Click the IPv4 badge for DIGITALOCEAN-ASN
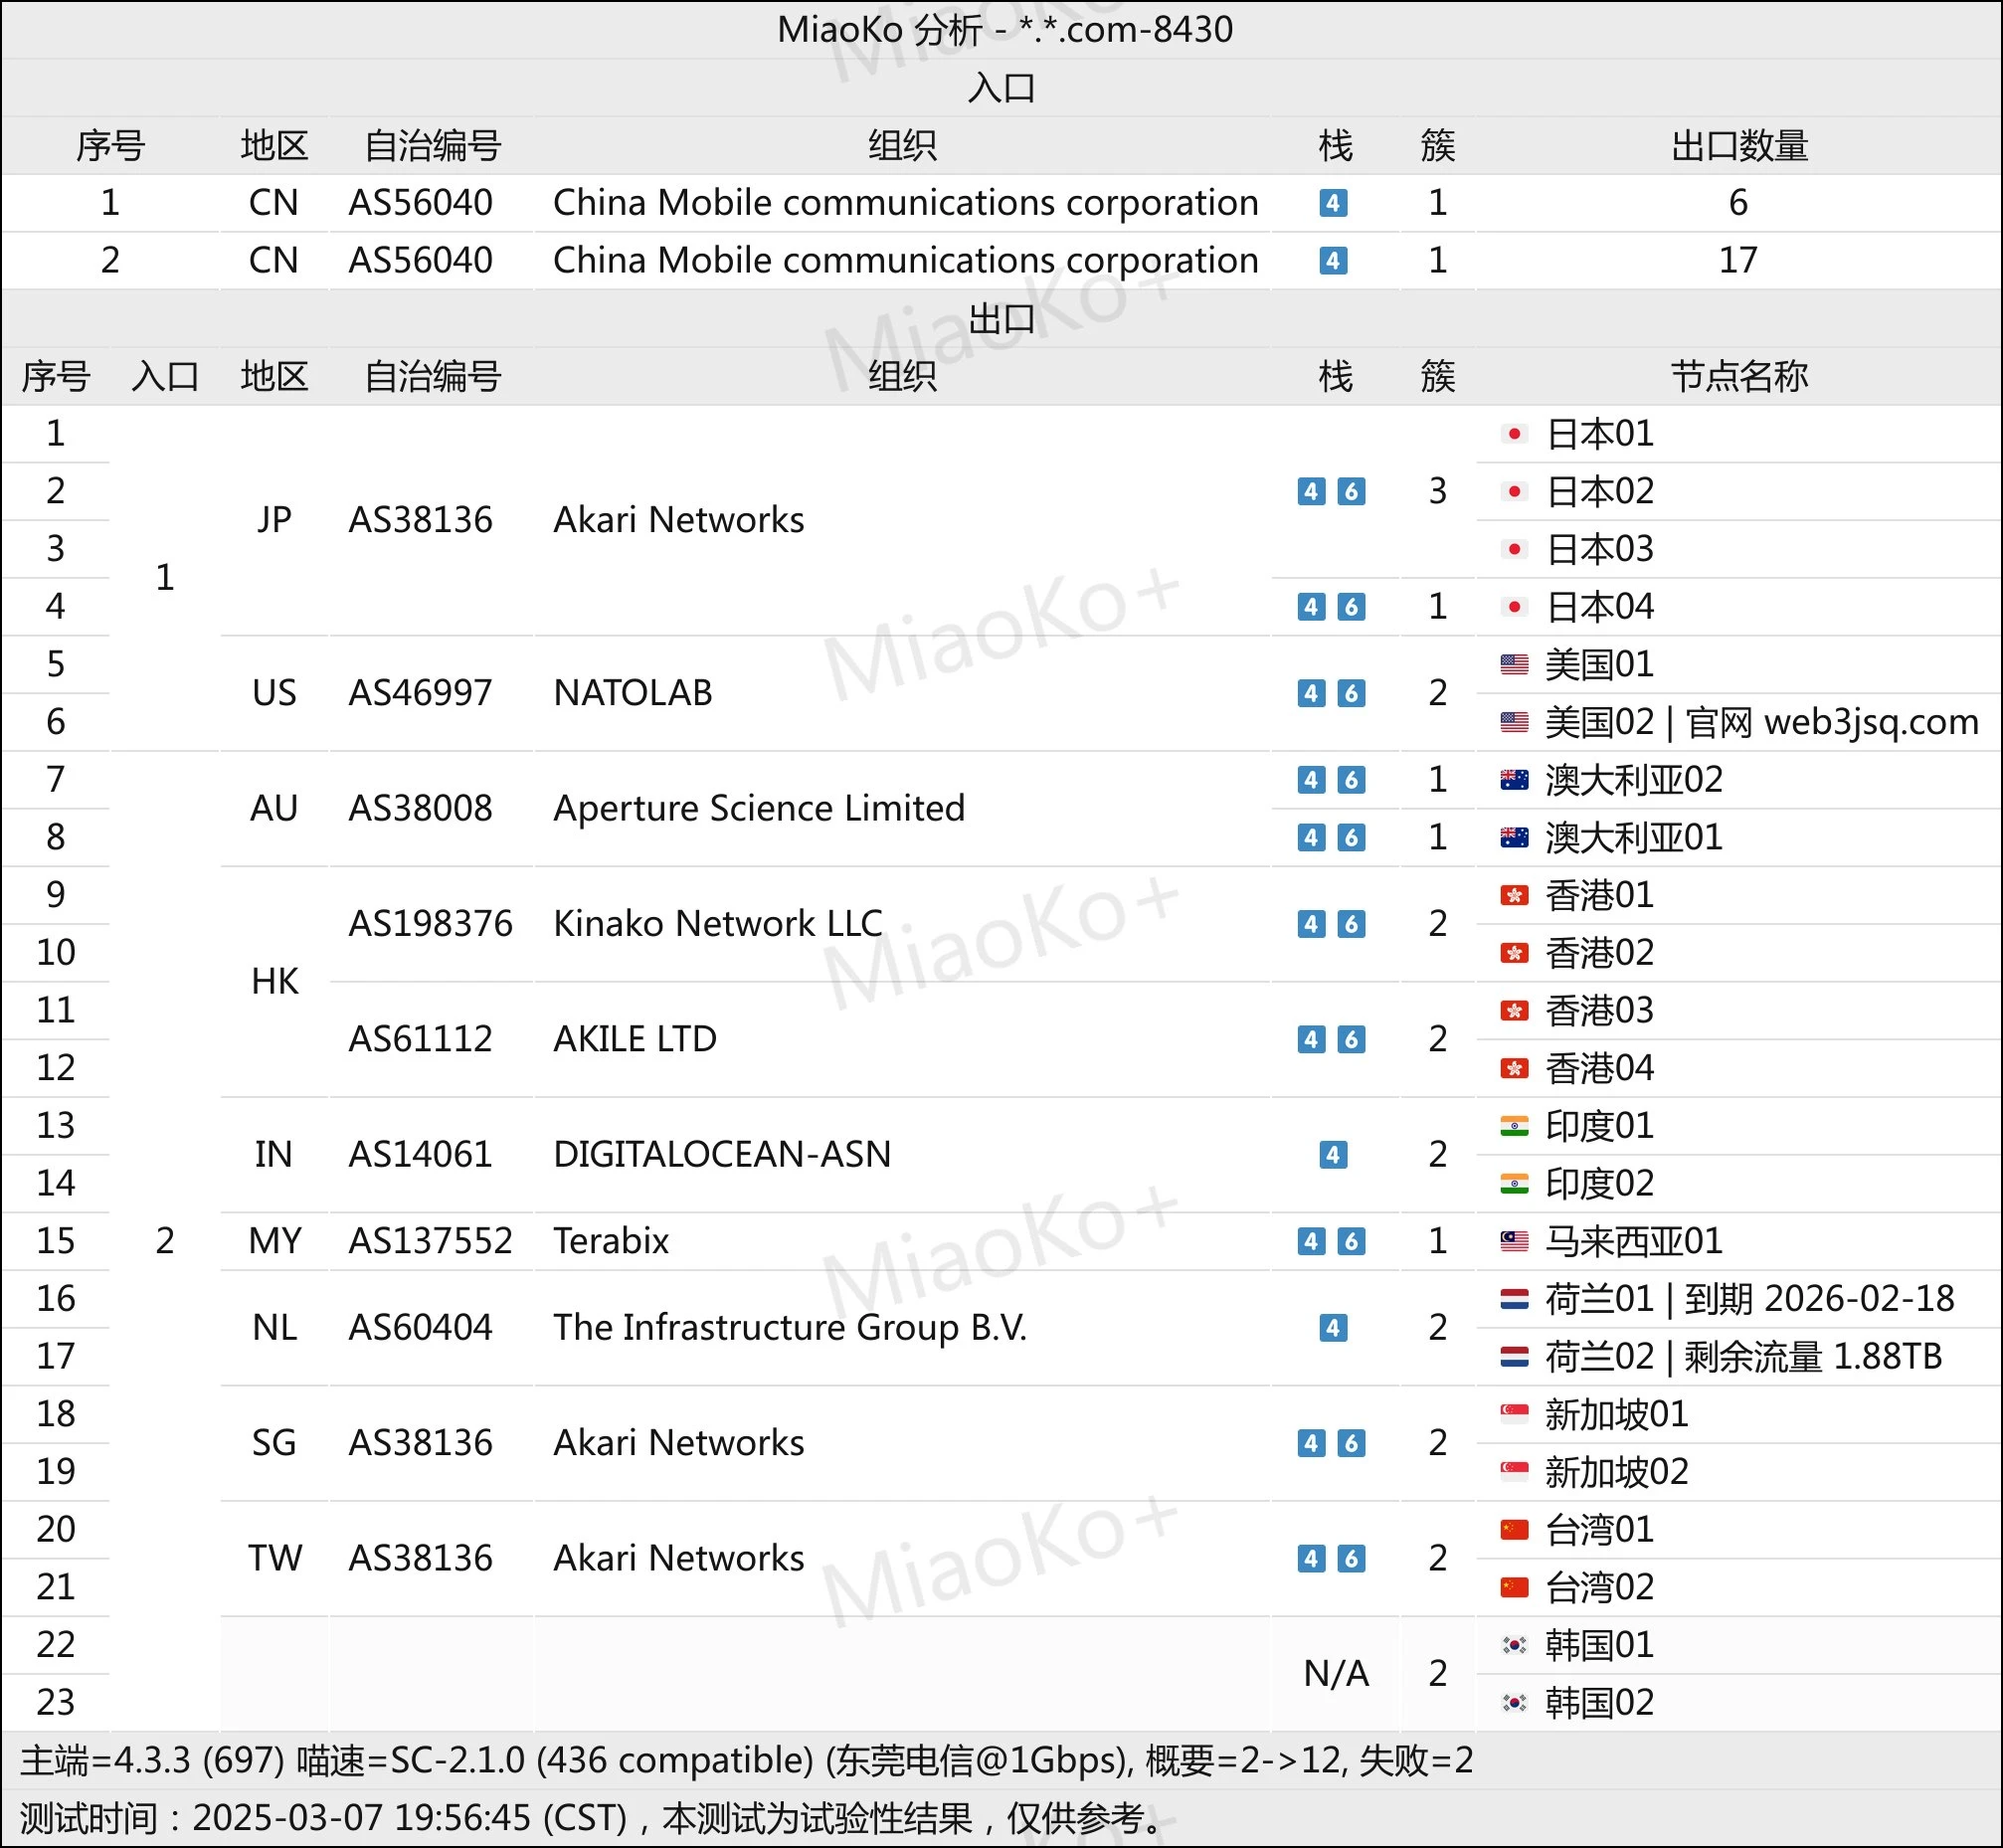 [1333, 1155]
